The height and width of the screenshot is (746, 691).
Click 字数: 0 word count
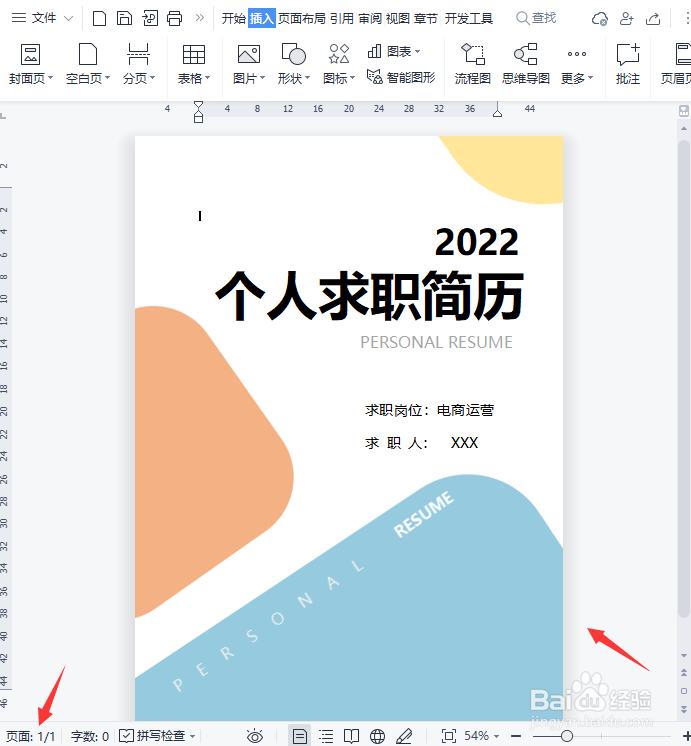tap(90, 736)
